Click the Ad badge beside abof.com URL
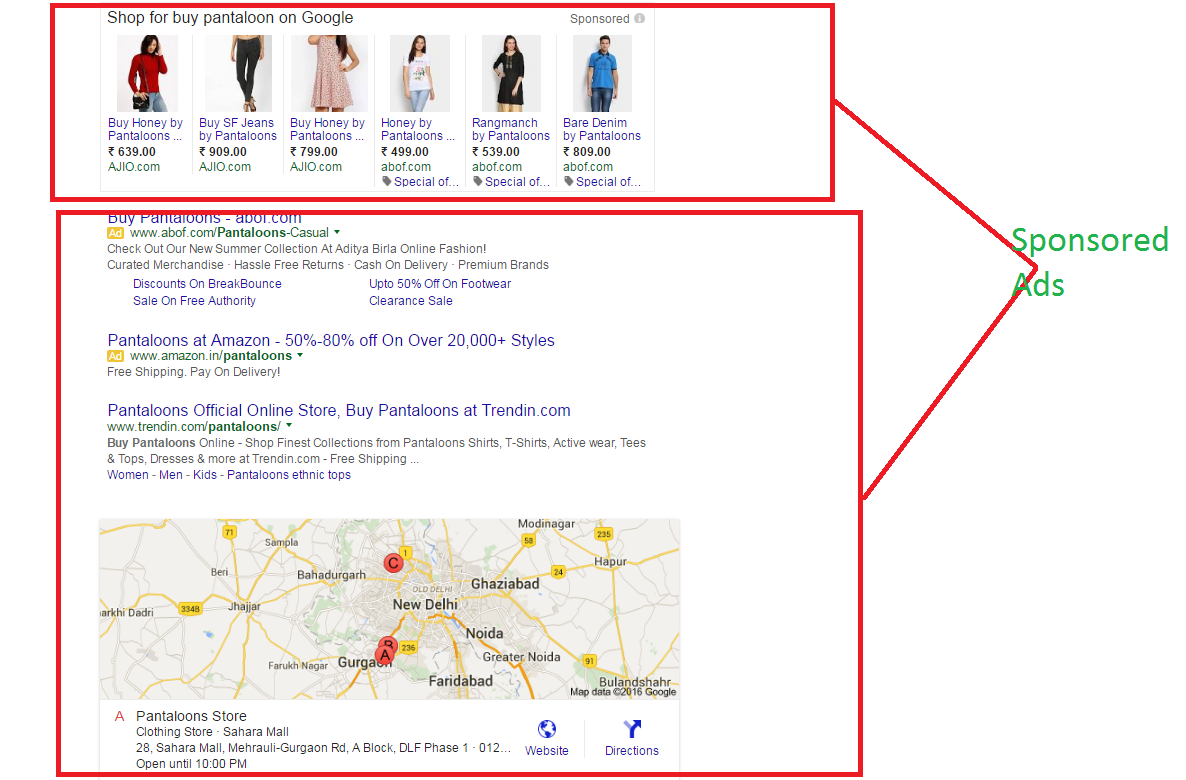 (116, 233)
